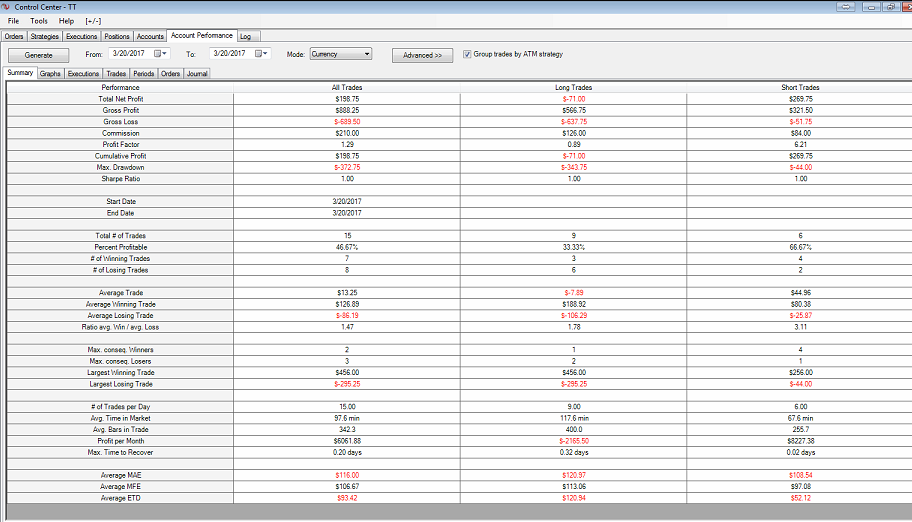Click the Generate button
The height and width of the screenshot is (522, 912).
pyautogui.click(x=38, y=55)
